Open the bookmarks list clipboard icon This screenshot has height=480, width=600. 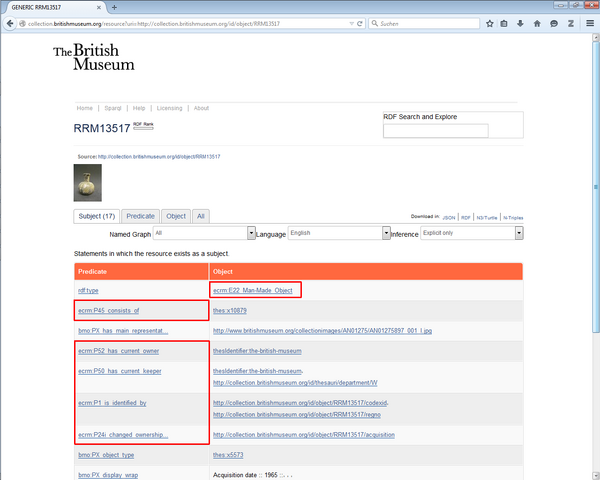tap(504, 23)
